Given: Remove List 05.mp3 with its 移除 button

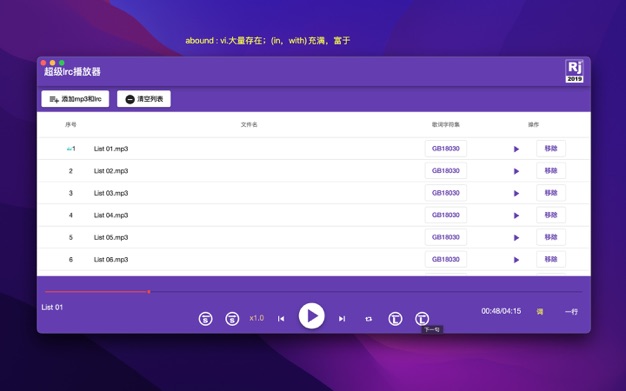Looking at the screenshot, I should tap(551, 237).
